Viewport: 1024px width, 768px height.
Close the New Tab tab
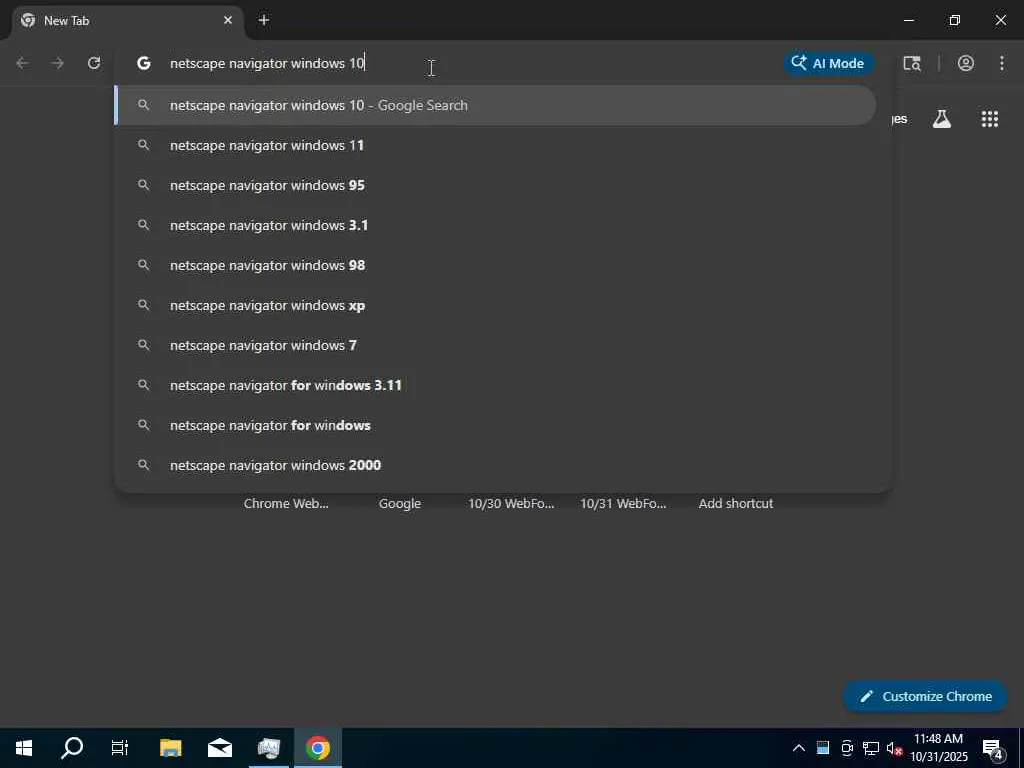pyautogui.click(x=228, y=20)
